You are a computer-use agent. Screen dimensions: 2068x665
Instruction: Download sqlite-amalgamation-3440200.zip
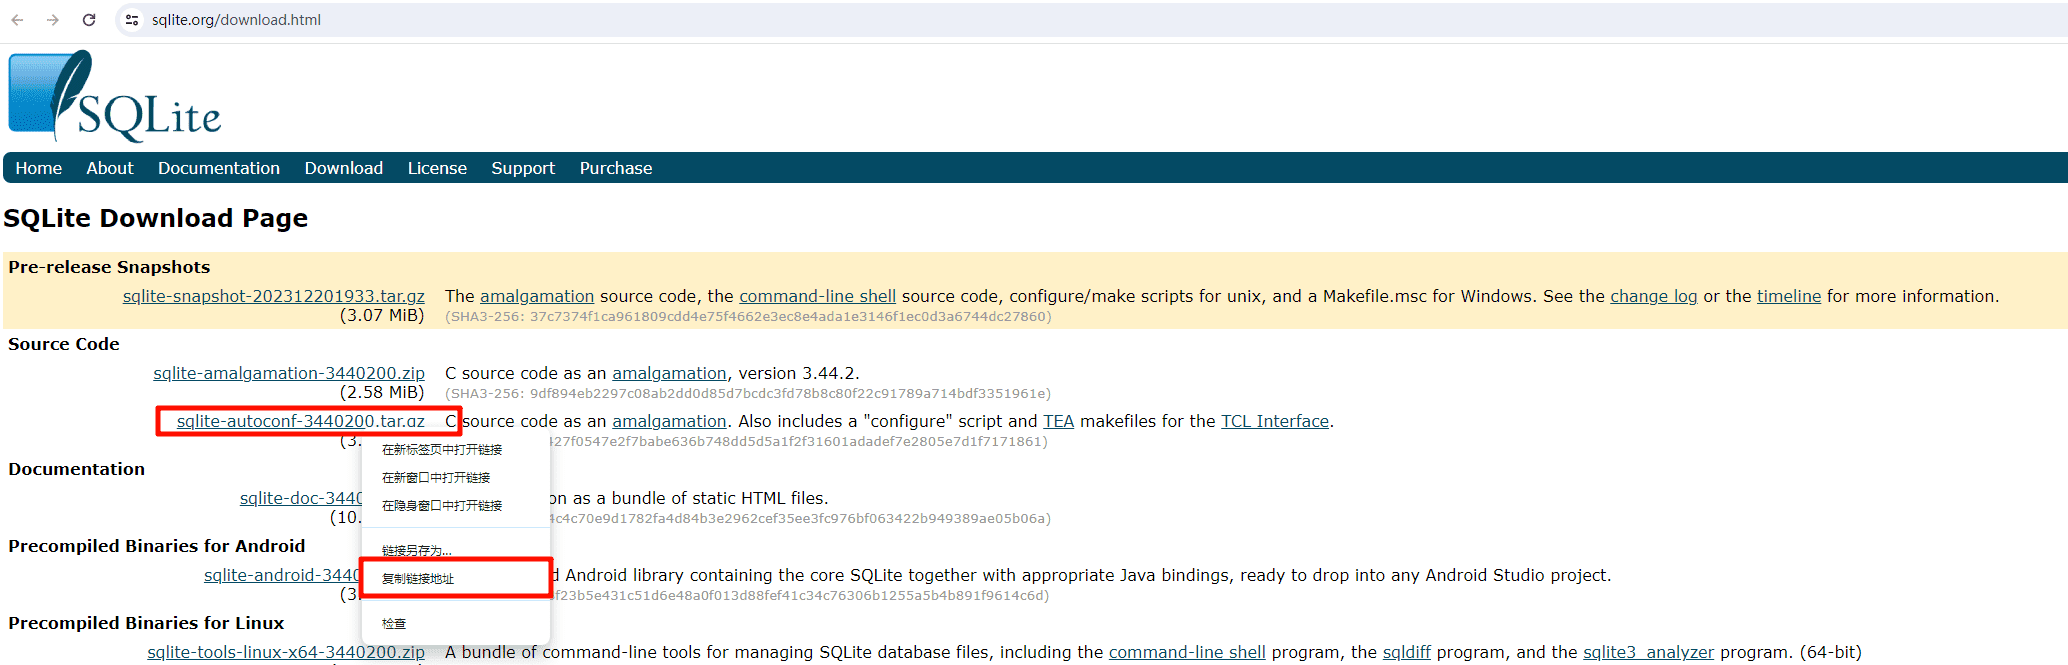click(289, 373)
